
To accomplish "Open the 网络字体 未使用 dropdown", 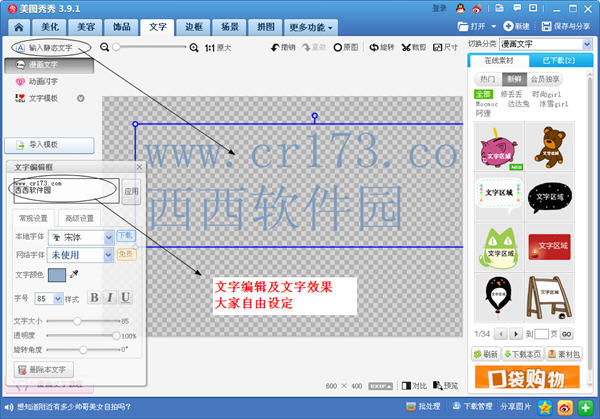I will click(x=80, y=255).
